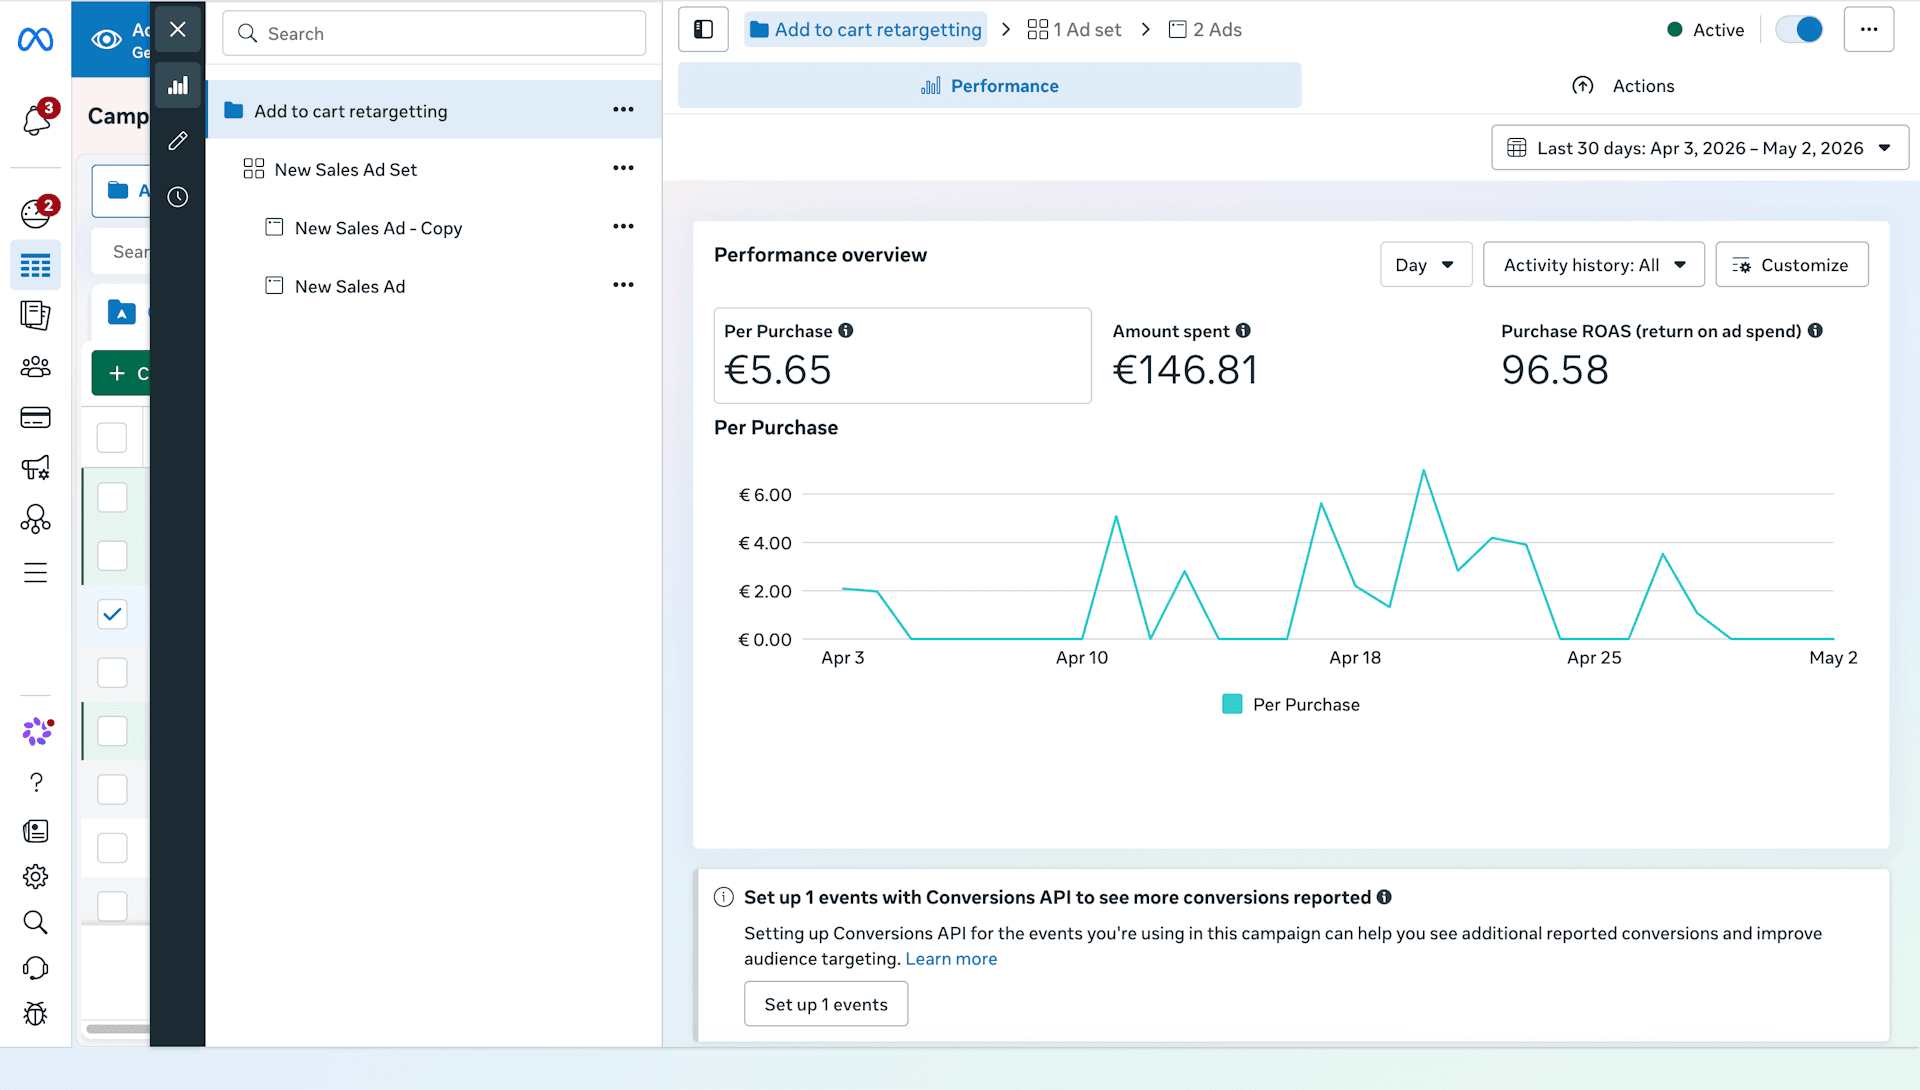1920x1090 pixels.
Task: Click the Amount spent €146.81 metric
Action: (x=1185, y=355)
